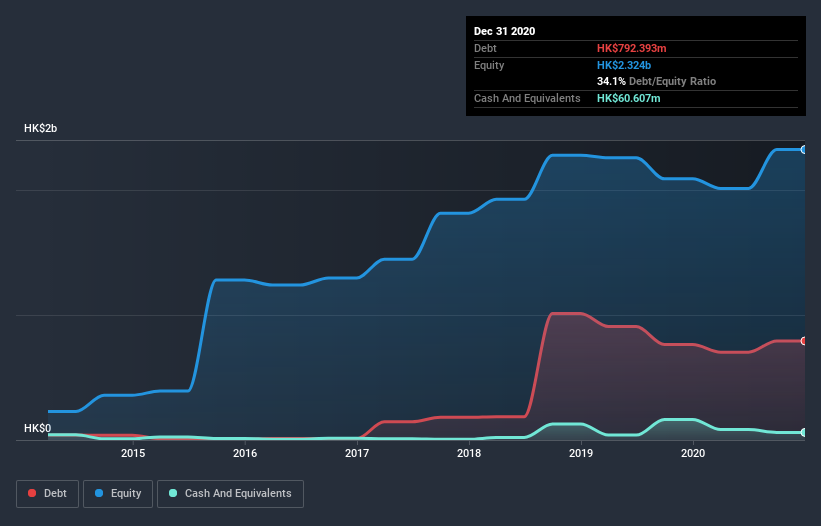Click Cash And Equivalents label in tooltip
This screenshot has width=821, height=526.
point(527,98)
